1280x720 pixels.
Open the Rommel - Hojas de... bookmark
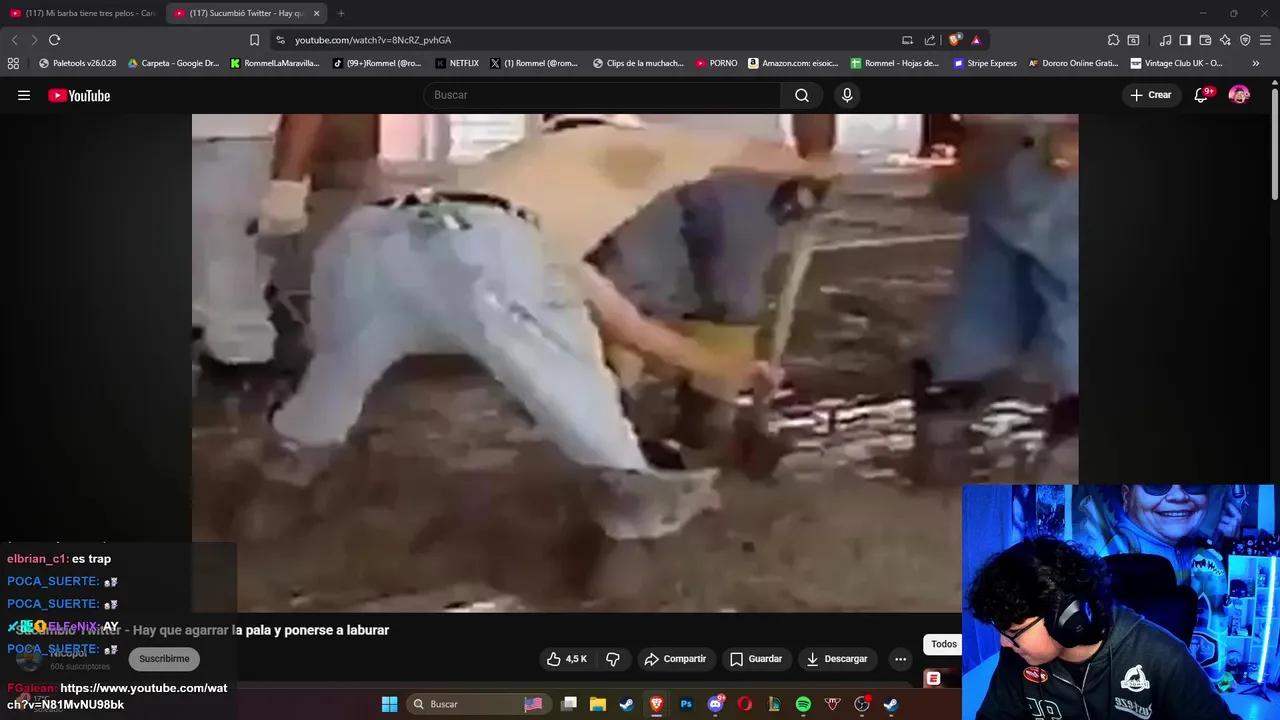click(x=895, y=63)
